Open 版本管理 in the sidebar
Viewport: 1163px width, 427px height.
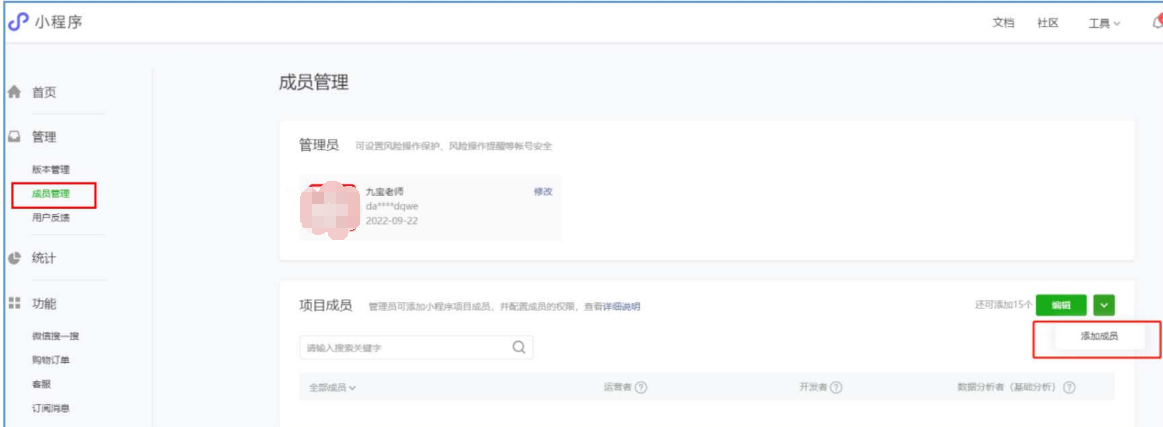click(51, 170)
